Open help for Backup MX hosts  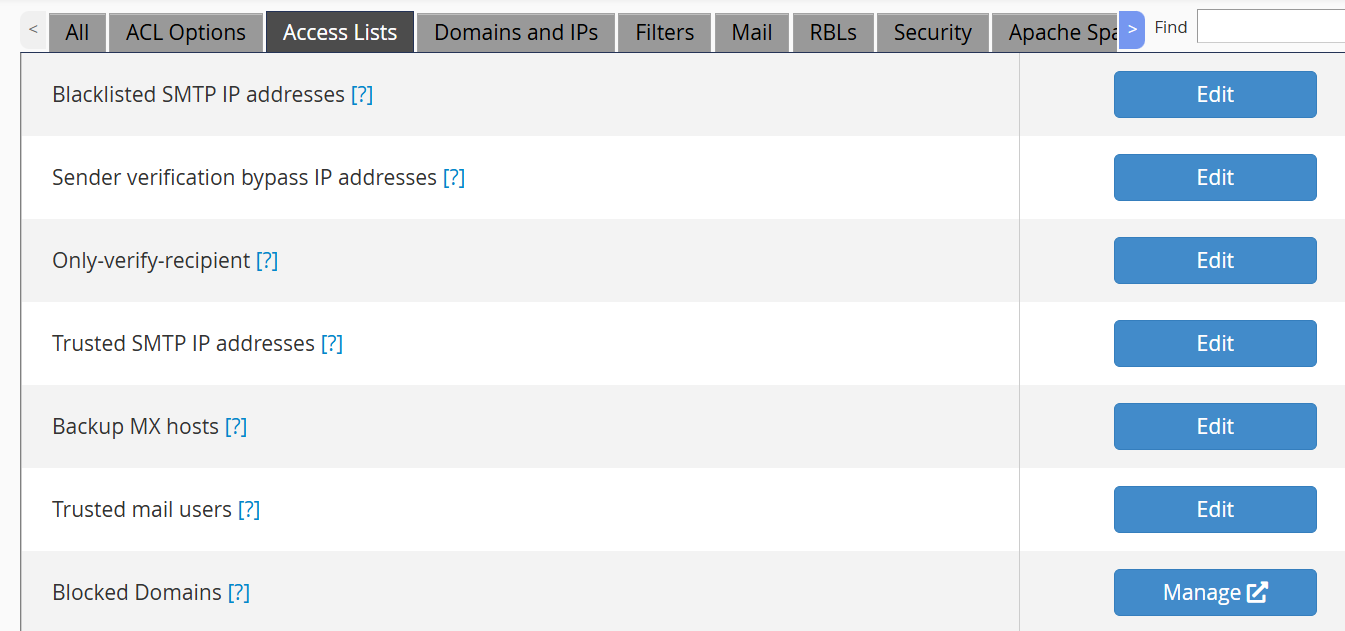236,426
